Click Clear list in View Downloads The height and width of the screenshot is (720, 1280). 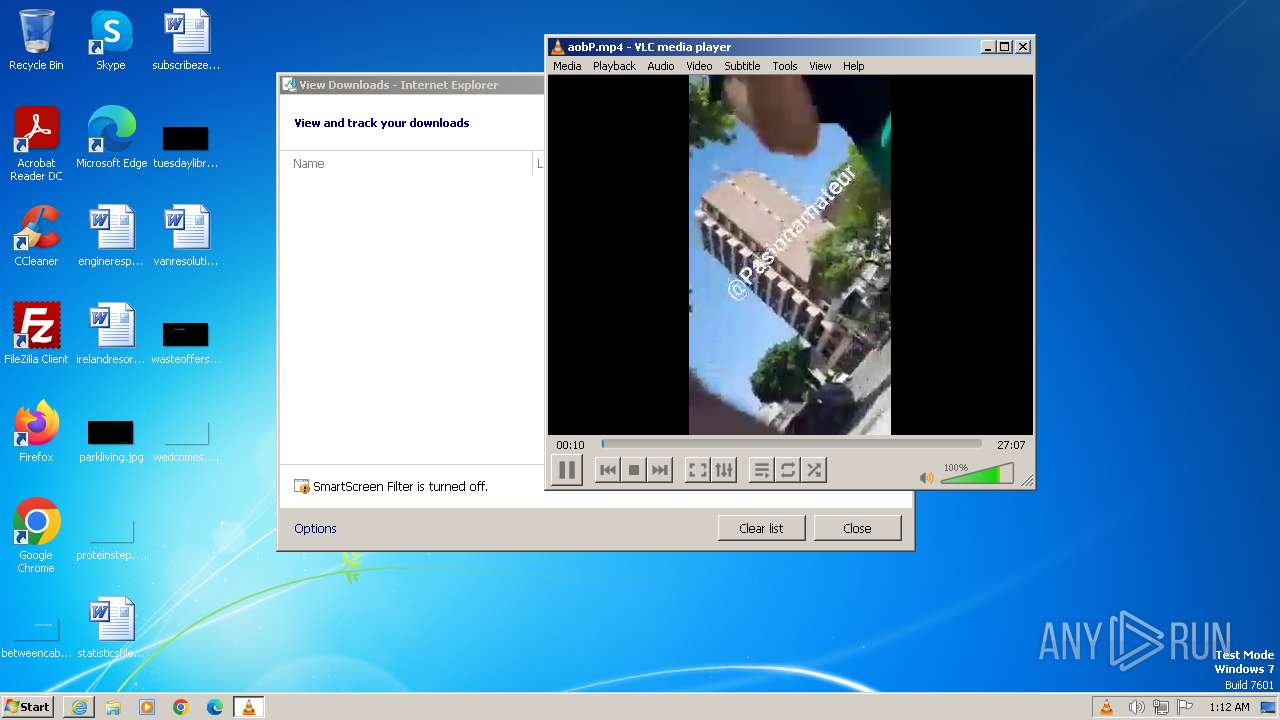(761, 528)
